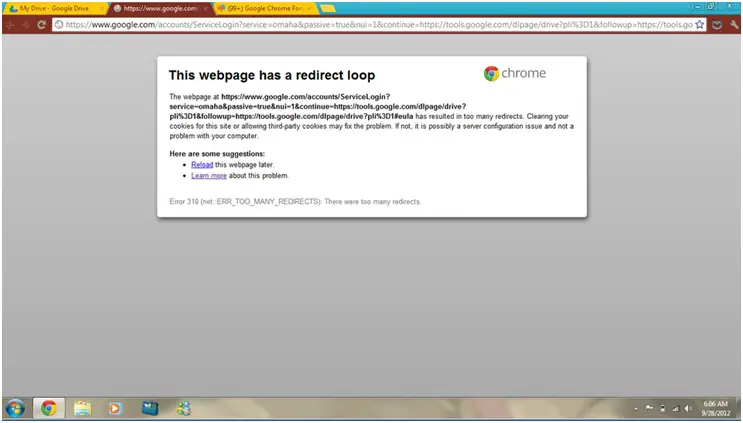Open the mail extension icon in toolbar

pos(717,25)
